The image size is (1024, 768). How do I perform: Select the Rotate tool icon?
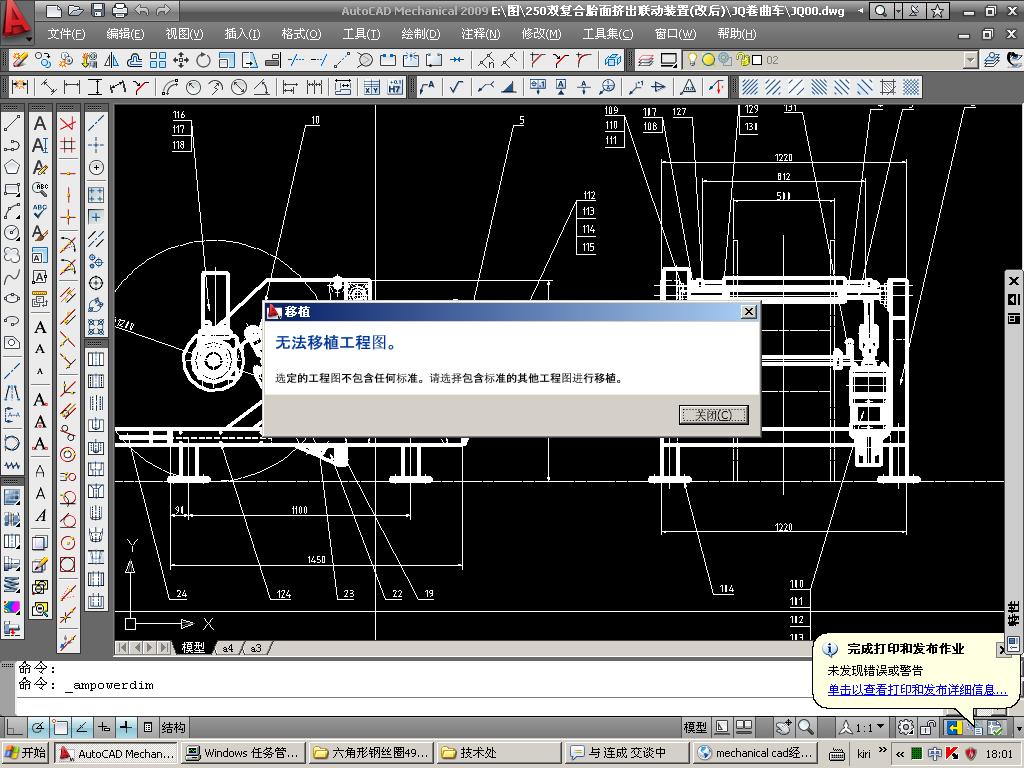coord(203,61)
